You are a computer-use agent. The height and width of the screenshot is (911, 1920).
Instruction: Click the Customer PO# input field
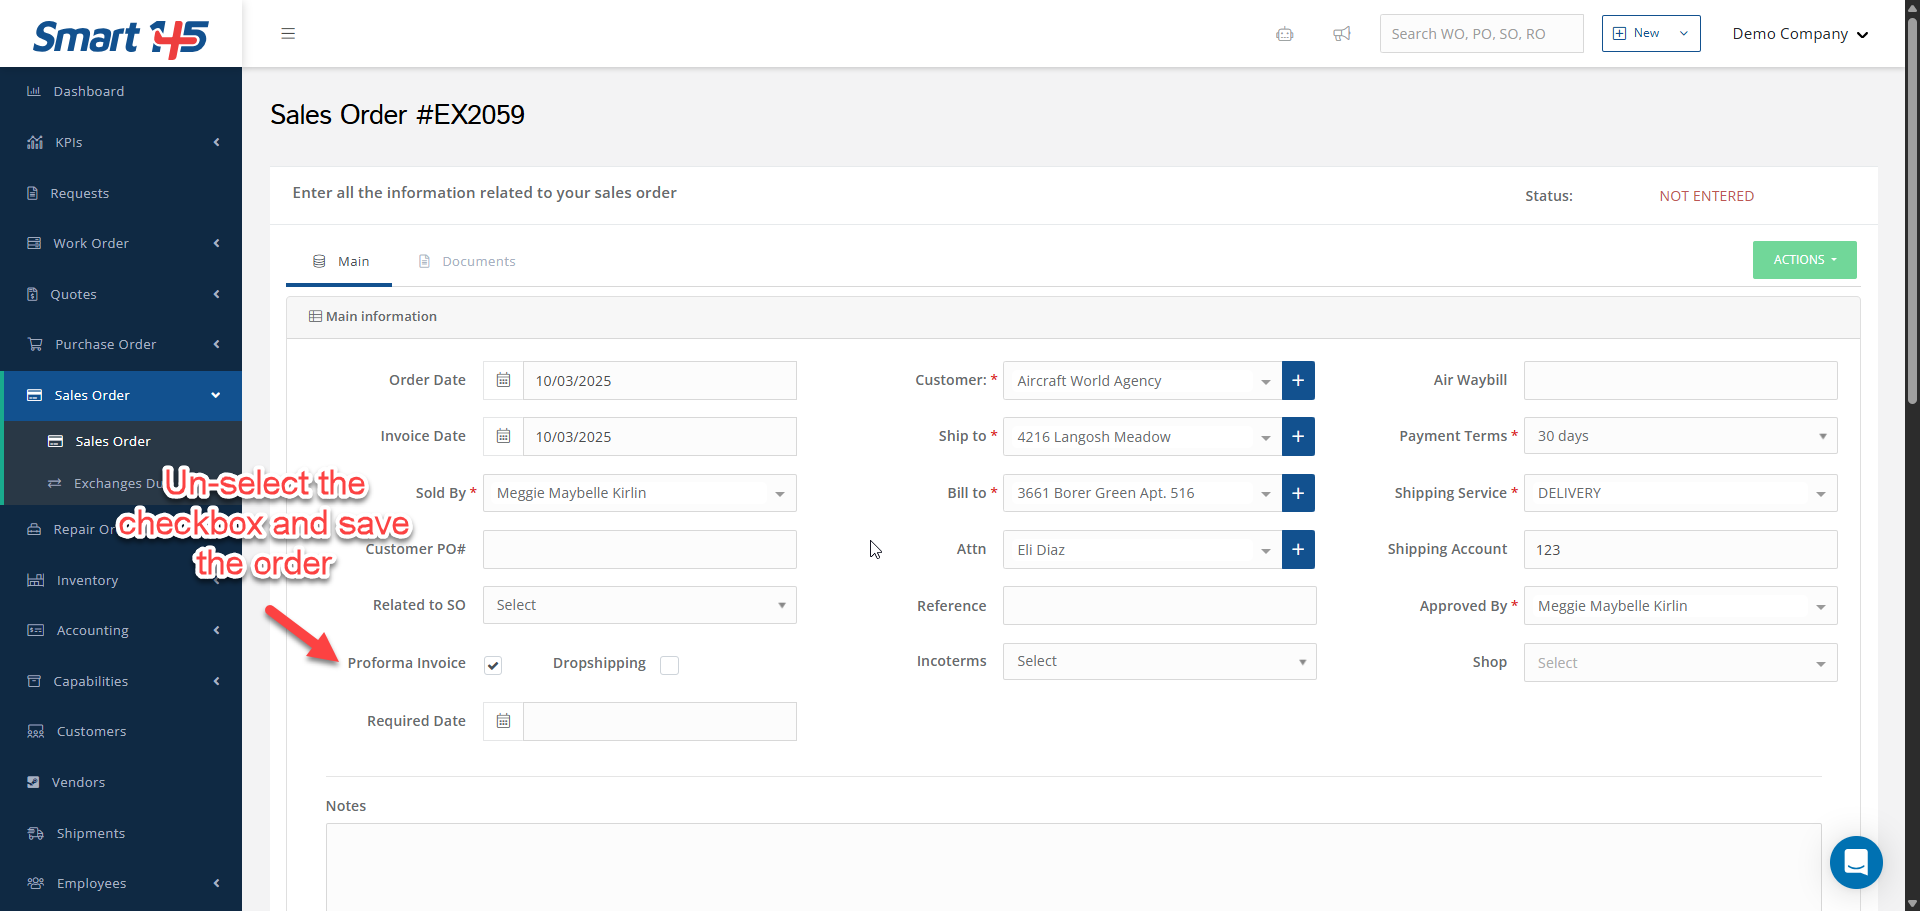(639, 550)
